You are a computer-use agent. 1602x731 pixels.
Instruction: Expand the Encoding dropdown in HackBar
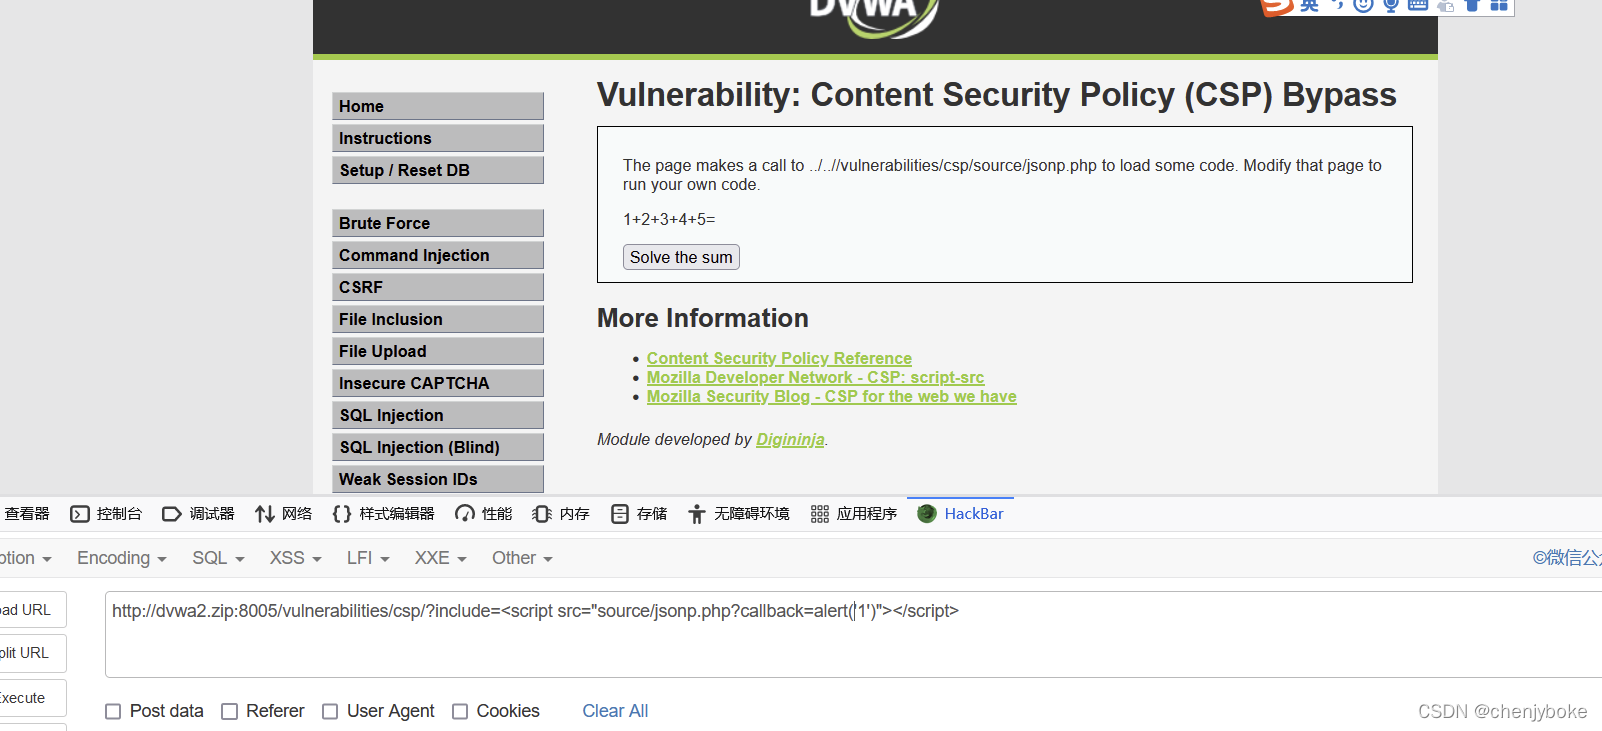[122, 558]
